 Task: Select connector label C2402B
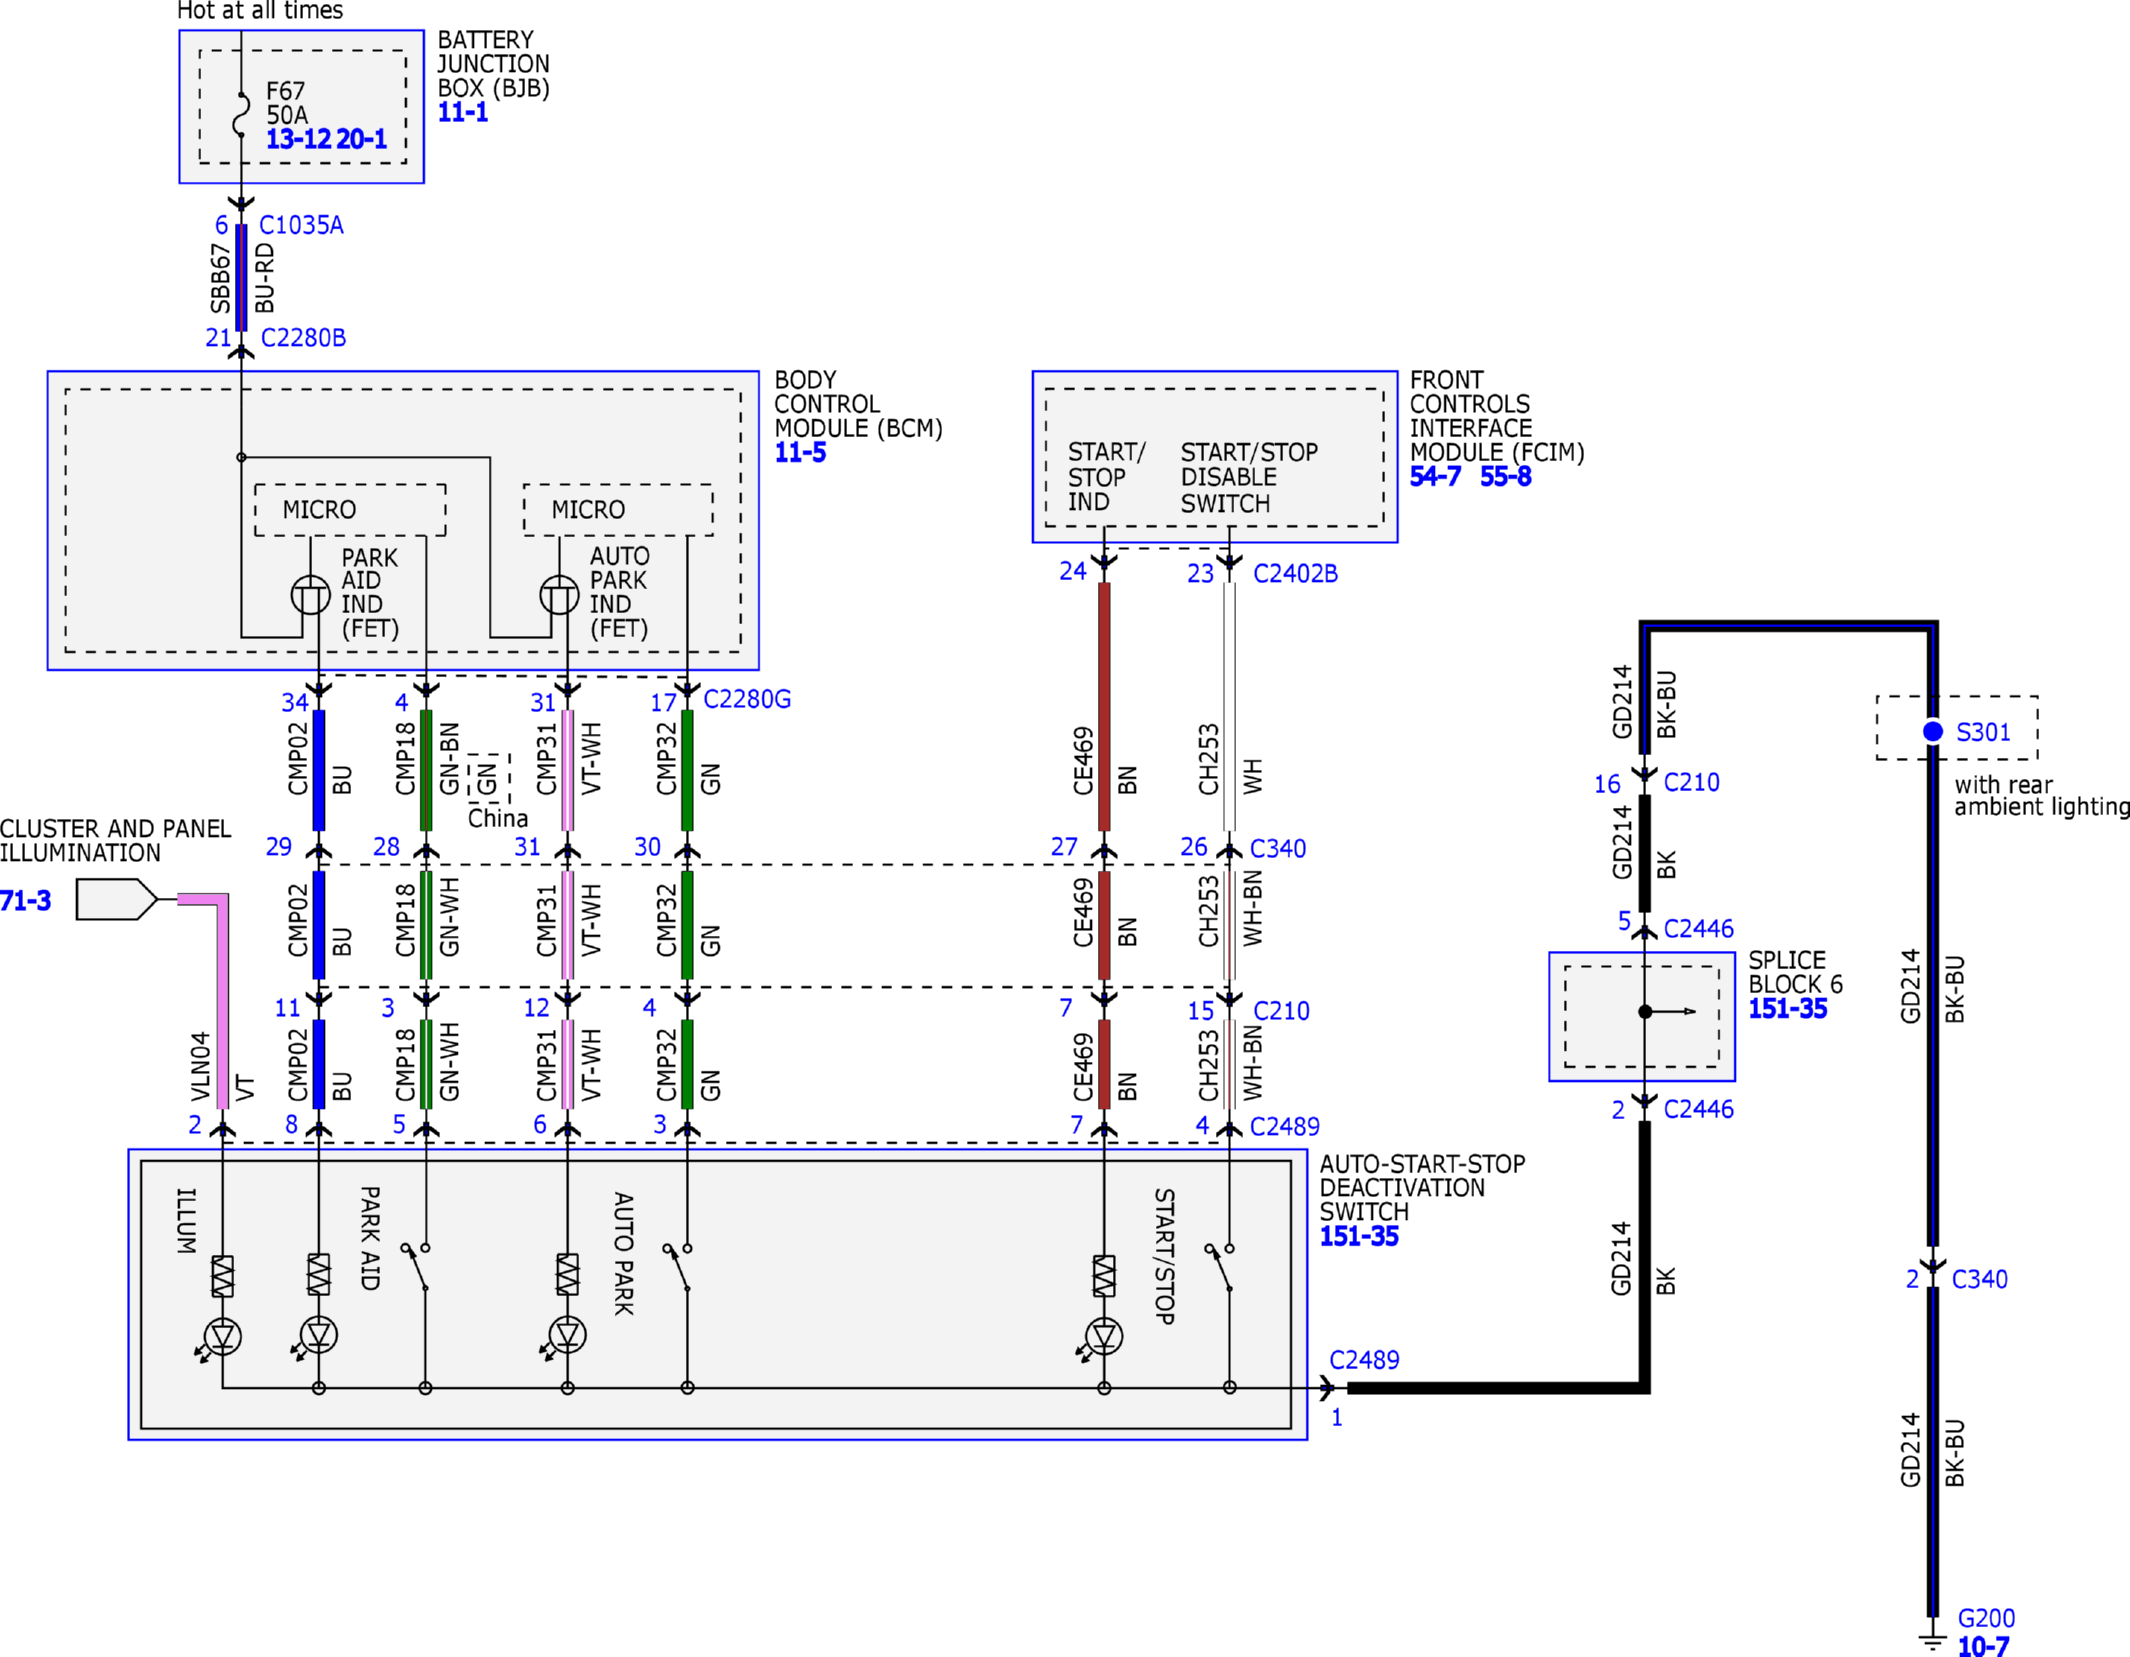point(1295,573)
